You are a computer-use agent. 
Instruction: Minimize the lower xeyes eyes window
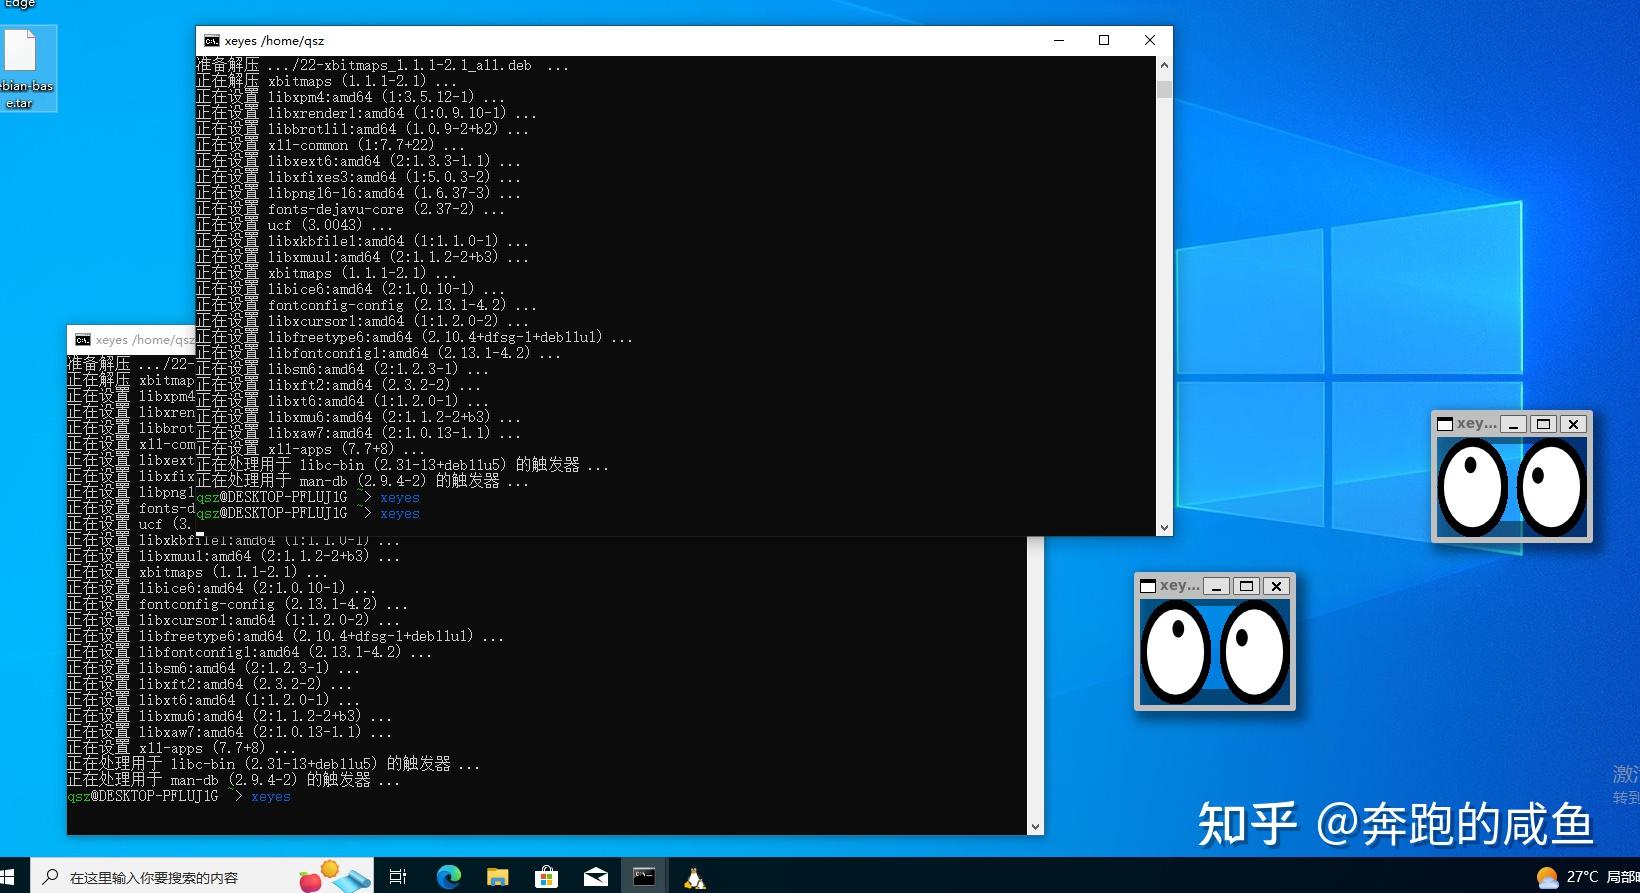coord(1217,586)
